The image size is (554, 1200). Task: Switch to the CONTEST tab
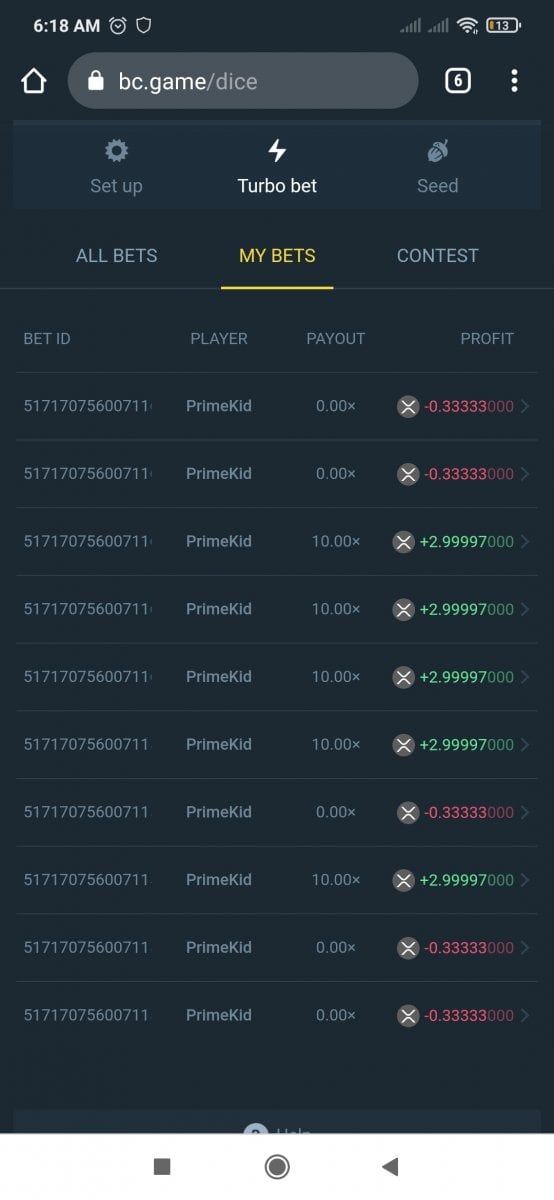(437, 256)
